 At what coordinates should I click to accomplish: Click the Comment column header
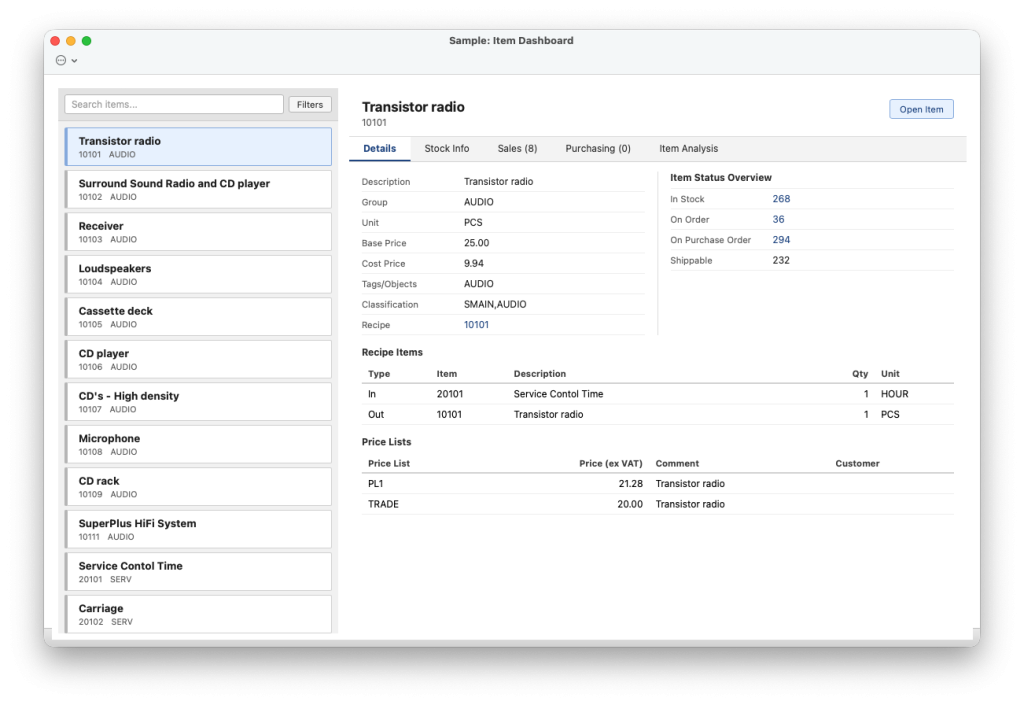(x=677, y=463)
